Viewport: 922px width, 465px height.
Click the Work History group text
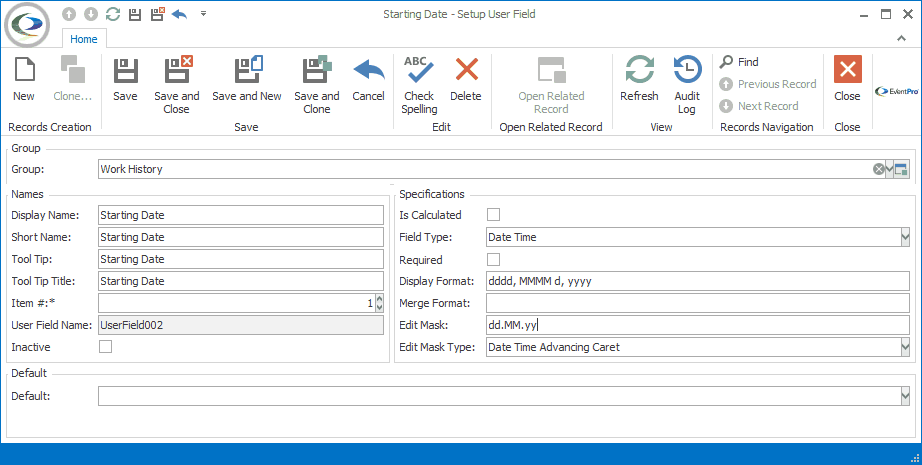[131, 169]
